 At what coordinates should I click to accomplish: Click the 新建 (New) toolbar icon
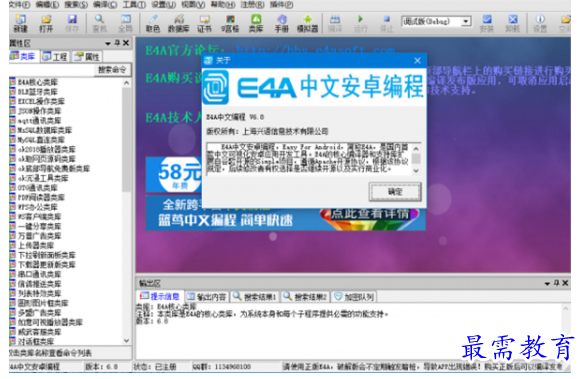click(x=20, y=23)
